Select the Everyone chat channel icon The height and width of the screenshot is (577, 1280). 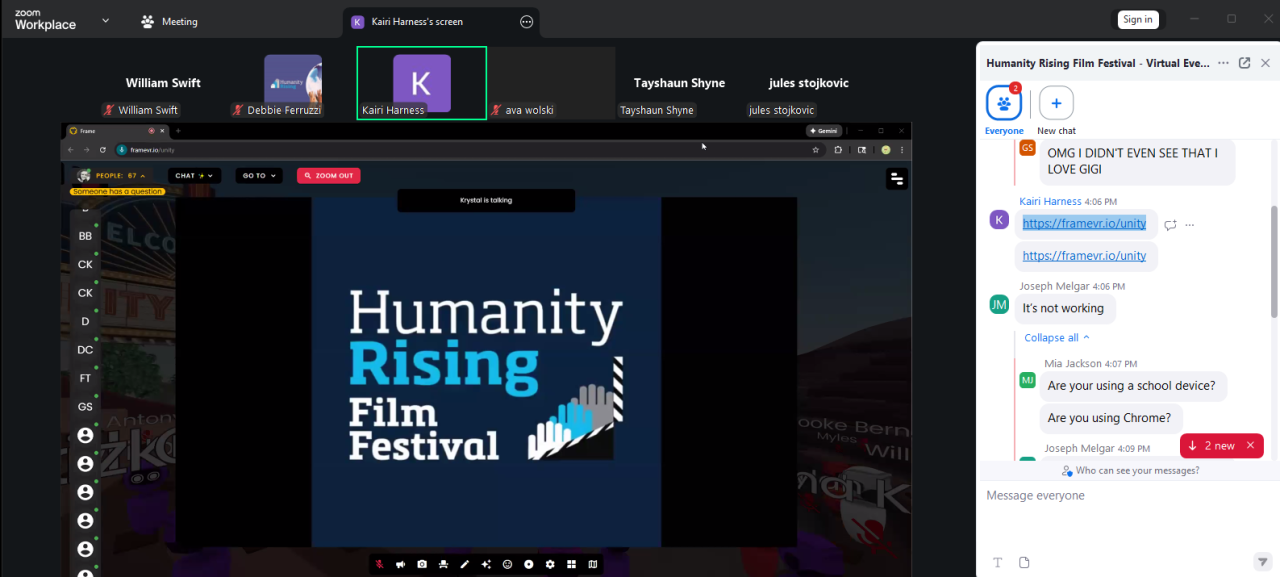pyautogui.click(x=1004, y=103)
